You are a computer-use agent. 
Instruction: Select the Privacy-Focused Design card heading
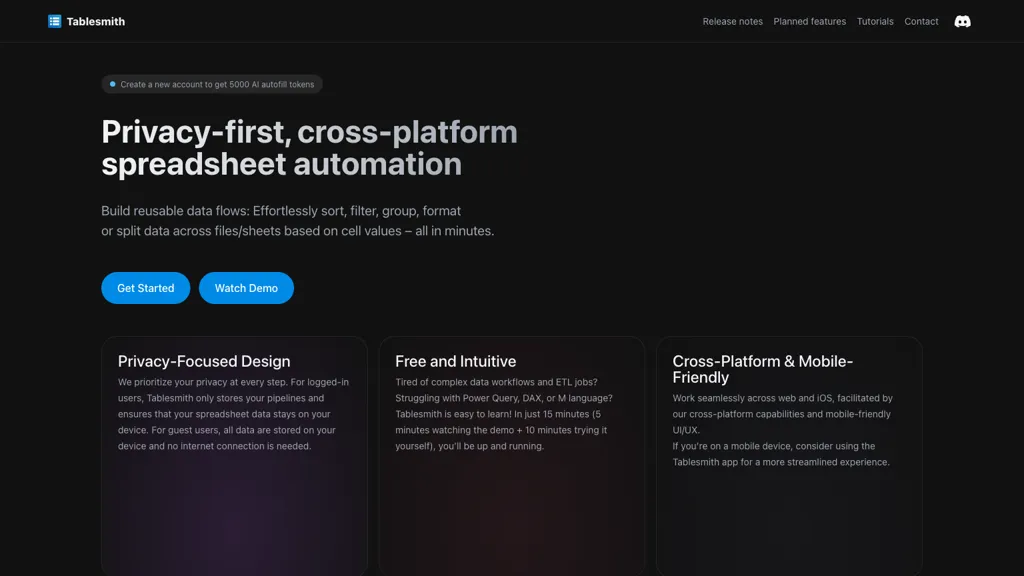(x=204, y=361)
